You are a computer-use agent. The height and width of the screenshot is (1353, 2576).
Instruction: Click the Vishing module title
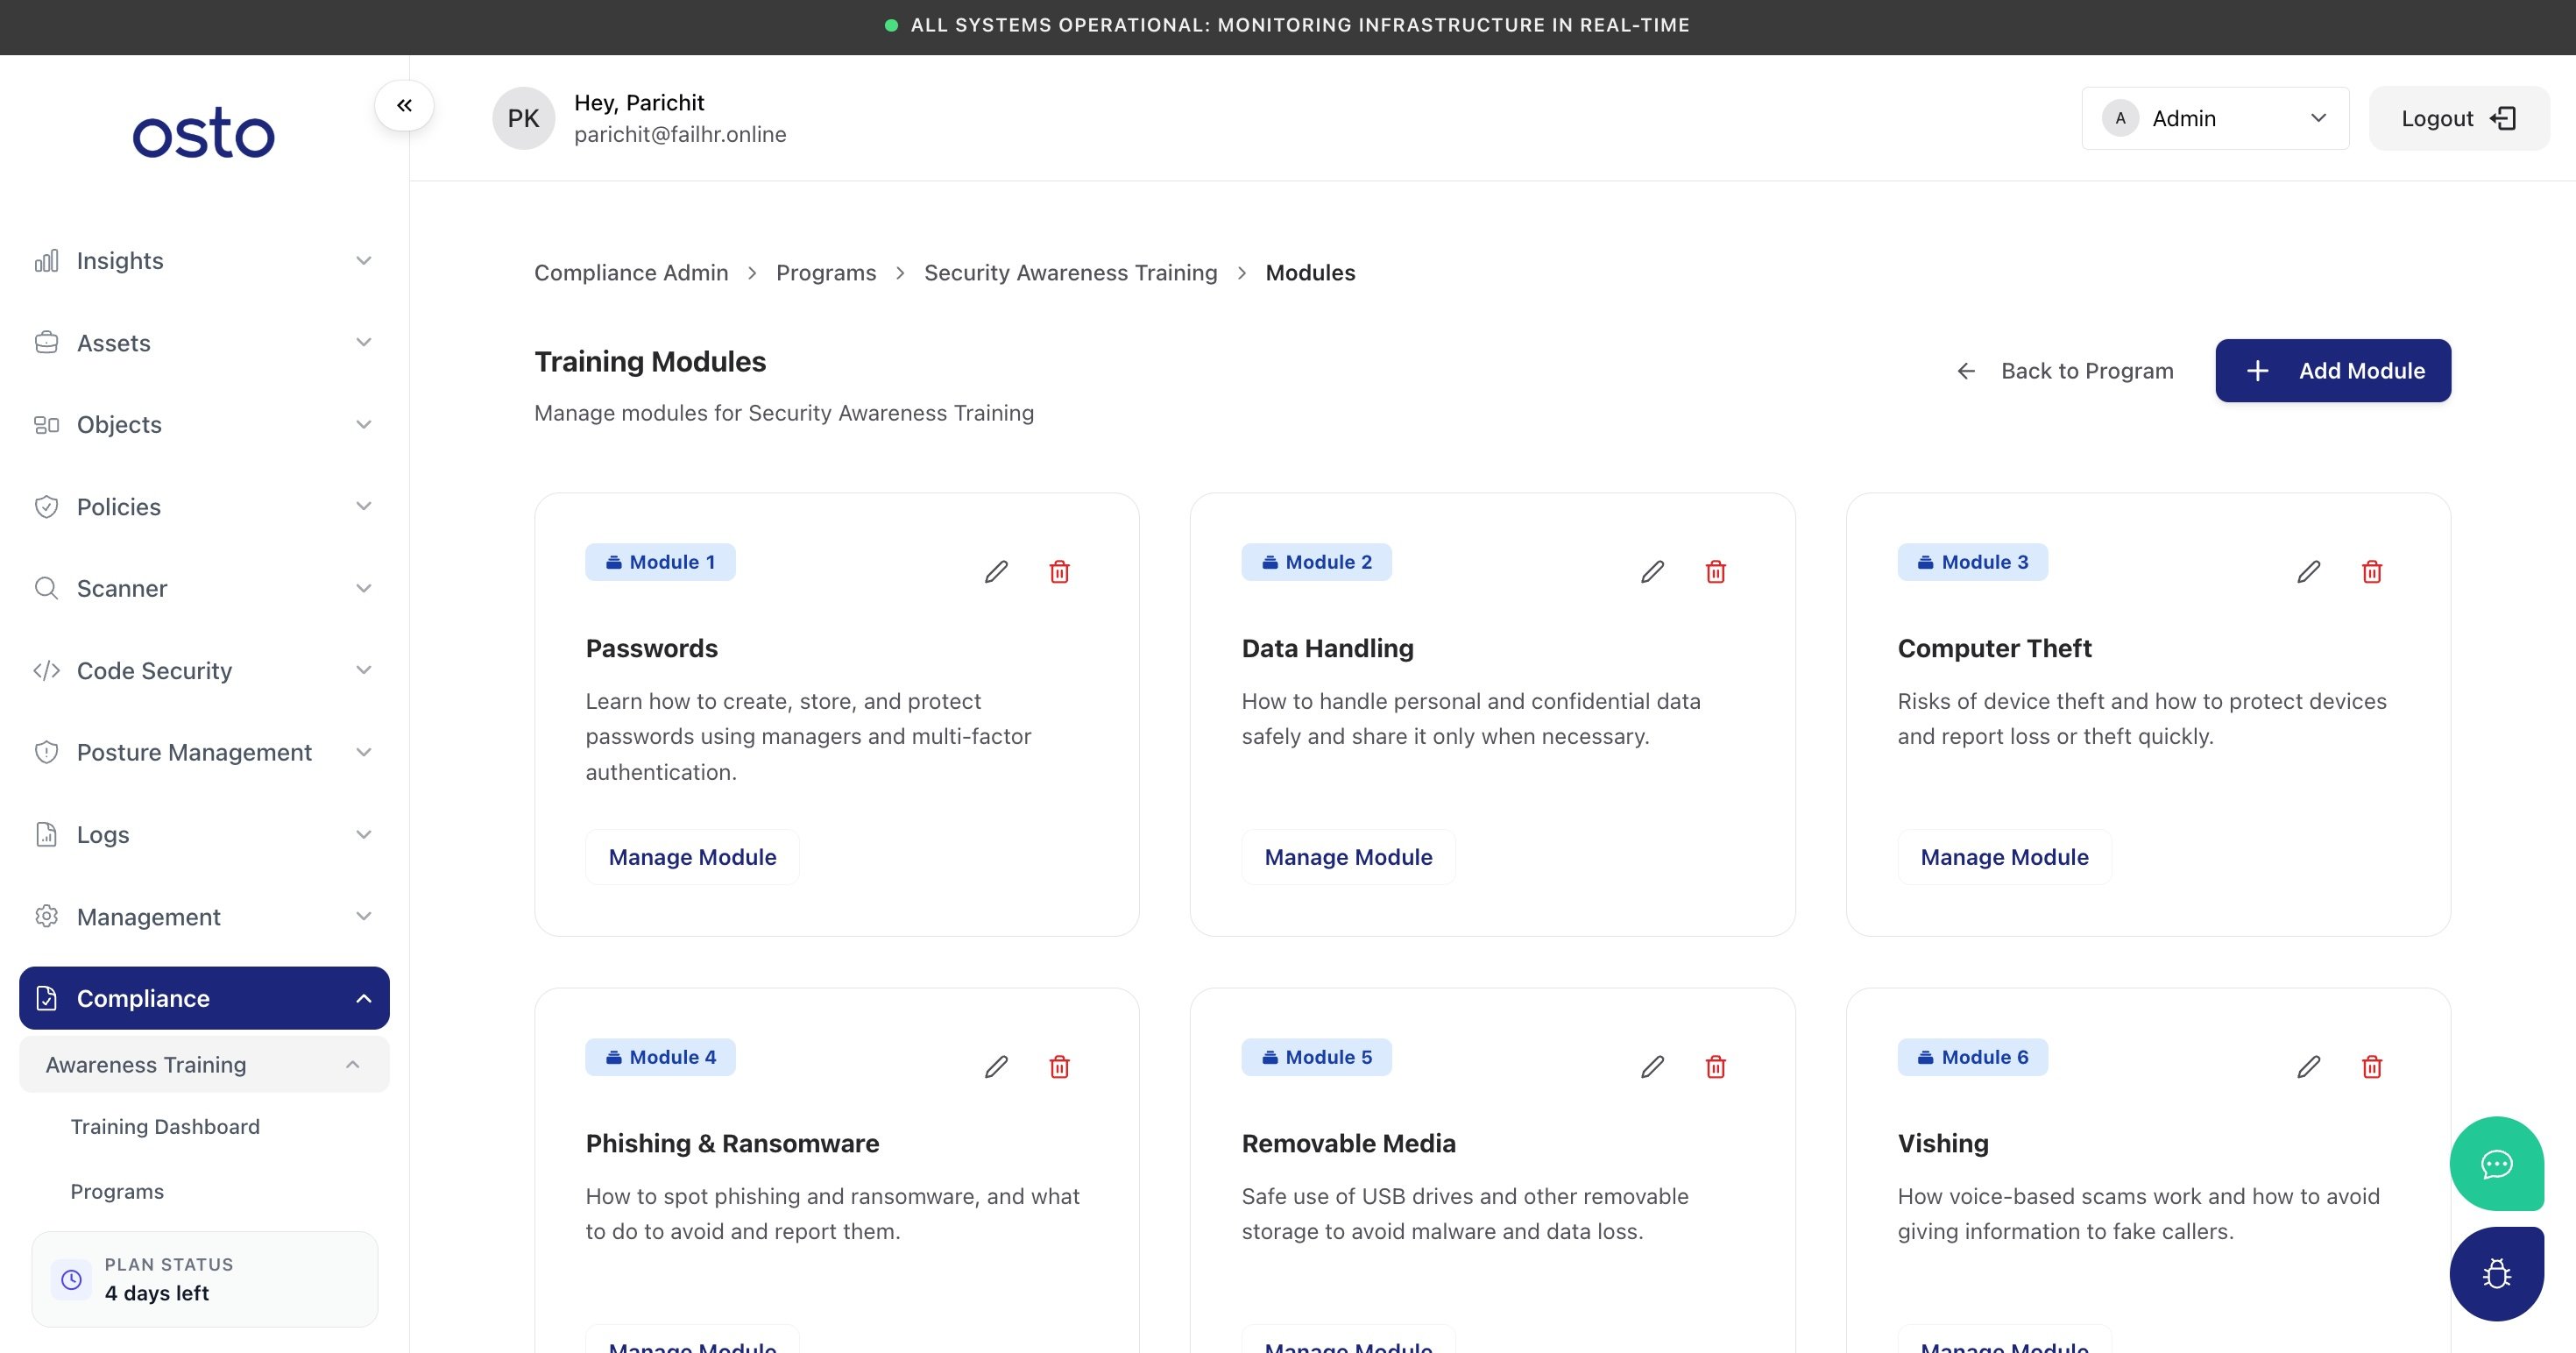pos(1943,1143)
